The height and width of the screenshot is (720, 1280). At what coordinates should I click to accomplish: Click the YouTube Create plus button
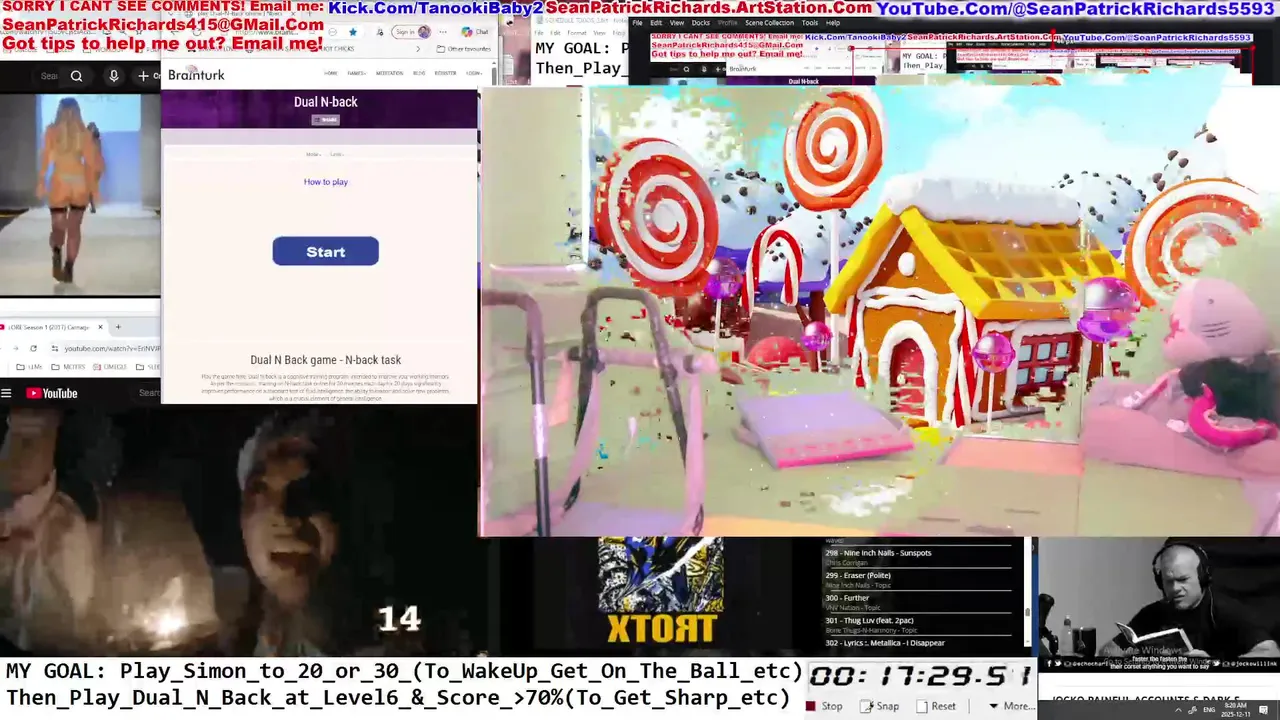pyautogui.click(x=143, y=76)
